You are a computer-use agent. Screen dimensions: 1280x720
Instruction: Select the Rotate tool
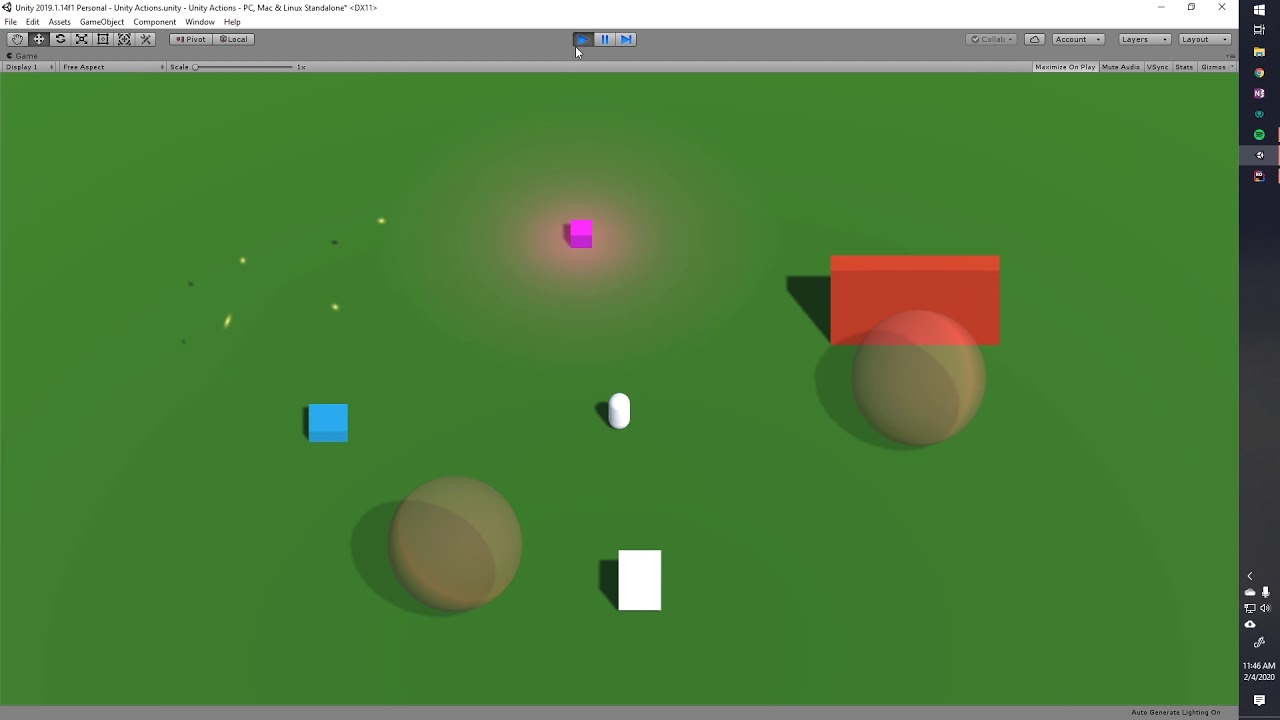pos(60,39)
